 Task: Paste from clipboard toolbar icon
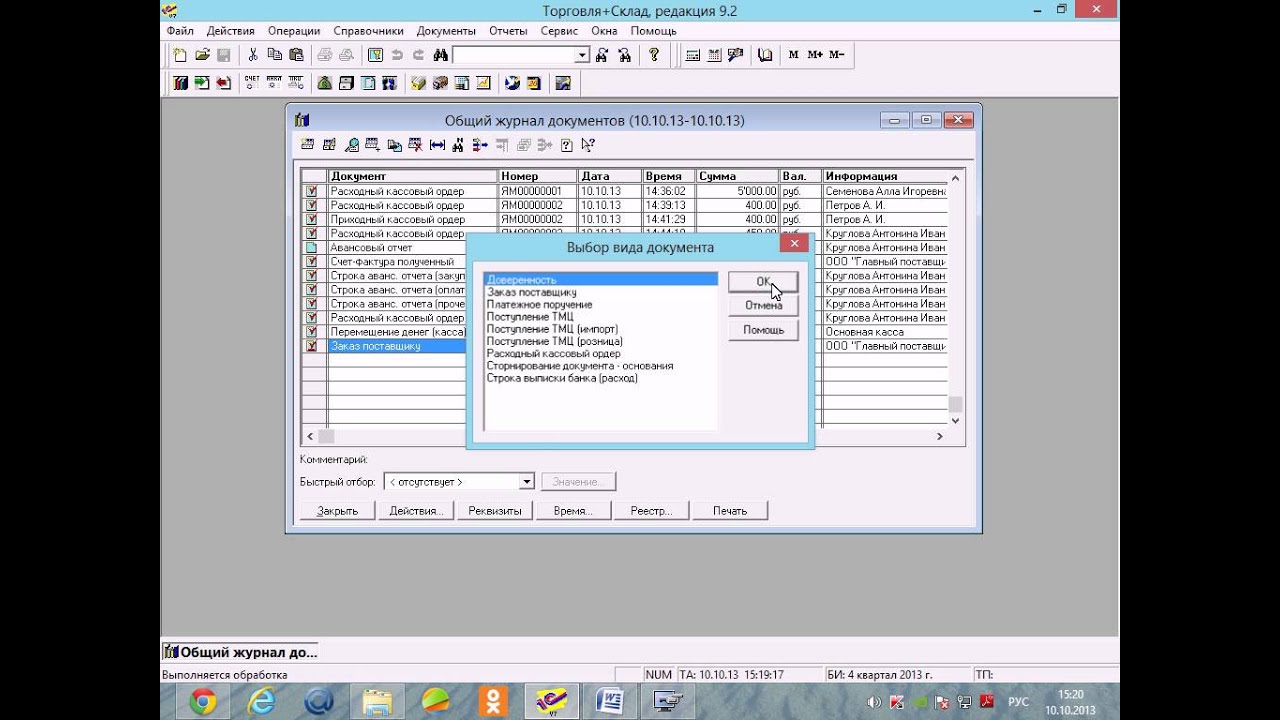click(x=296, y=55)
